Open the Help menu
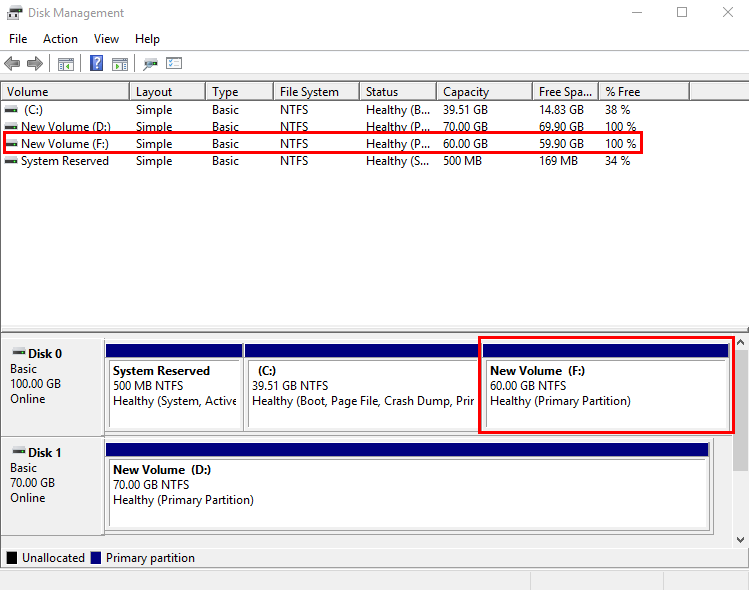Viewport: 749px width, 590px height. point(147,39)
